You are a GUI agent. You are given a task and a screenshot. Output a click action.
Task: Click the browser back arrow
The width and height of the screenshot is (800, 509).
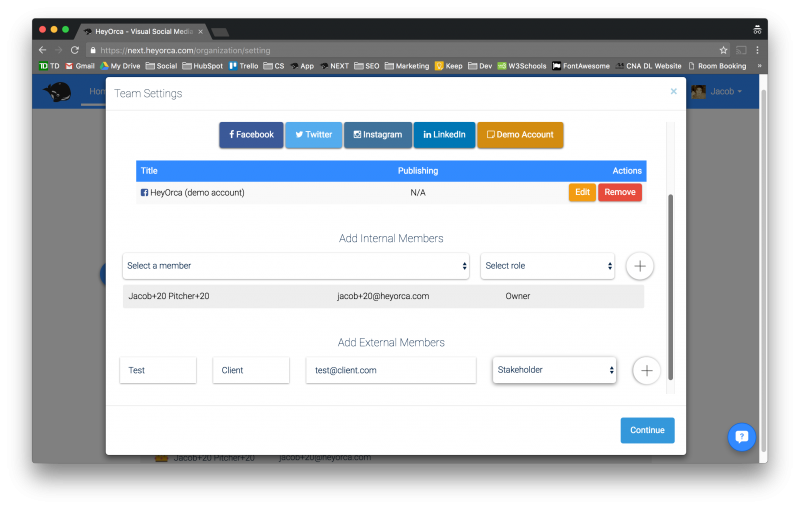click(x=42, y=50)
